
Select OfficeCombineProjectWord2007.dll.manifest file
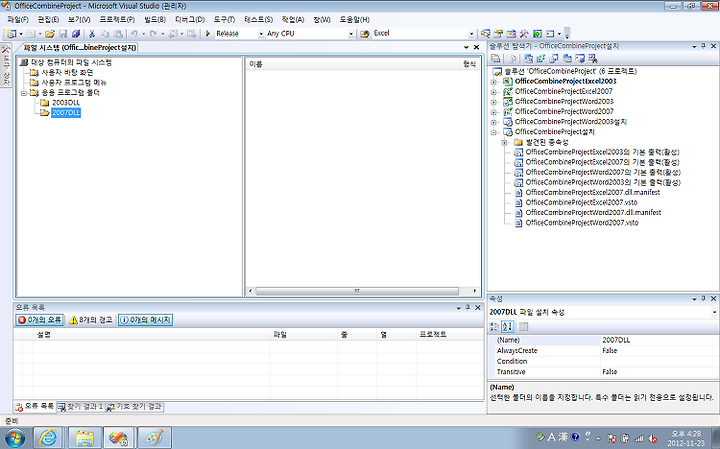[x=593, y=213]
